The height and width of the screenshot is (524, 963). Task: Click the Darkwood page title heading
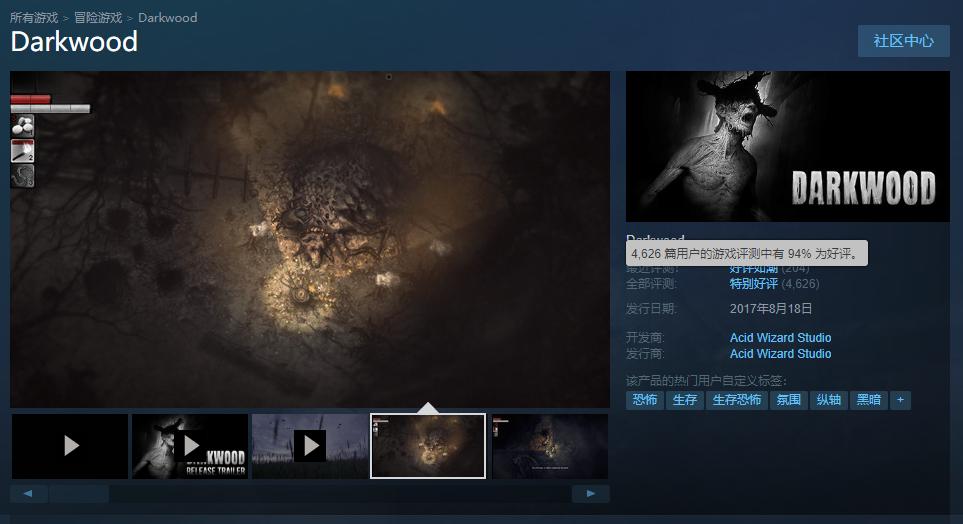coord(74,42)
